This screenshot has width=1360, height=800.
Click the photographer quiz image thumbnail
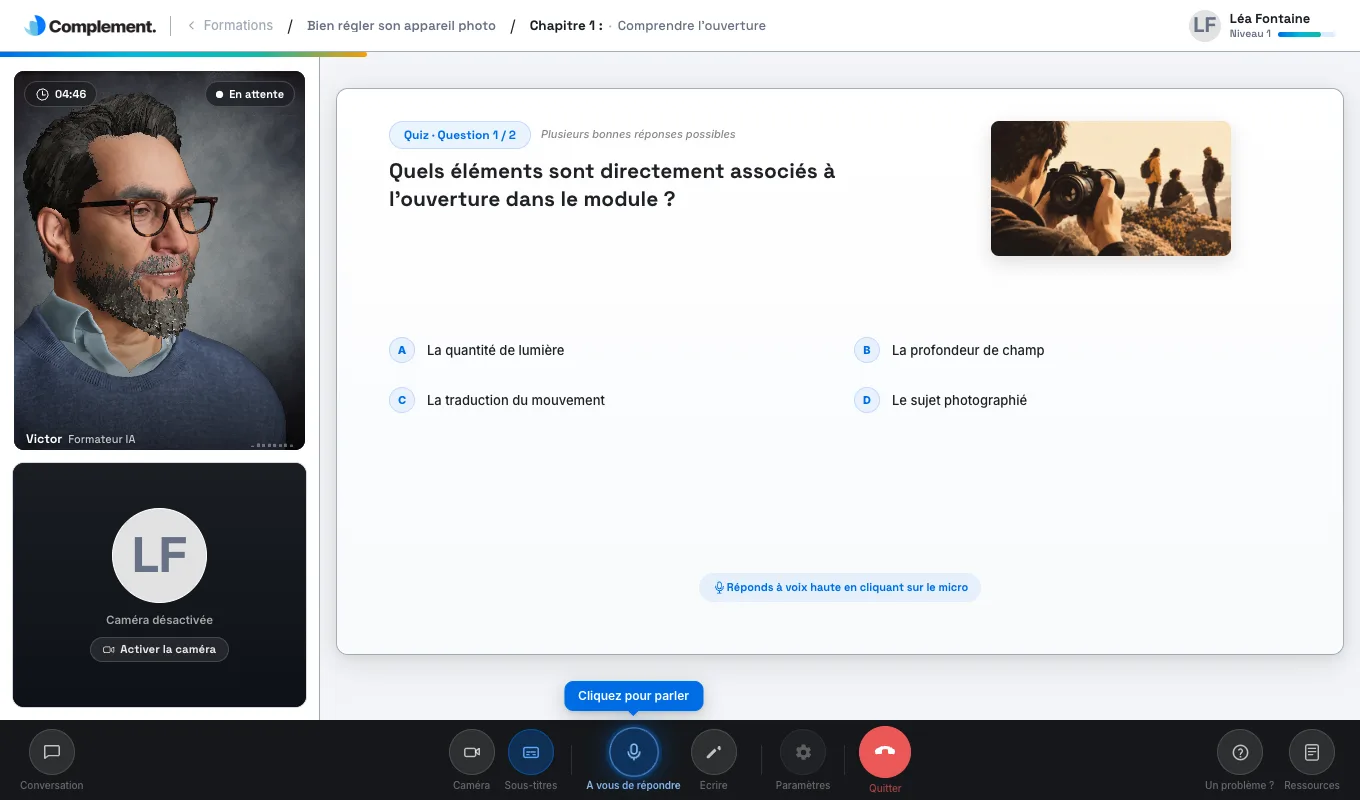[x=1111, y=188]
